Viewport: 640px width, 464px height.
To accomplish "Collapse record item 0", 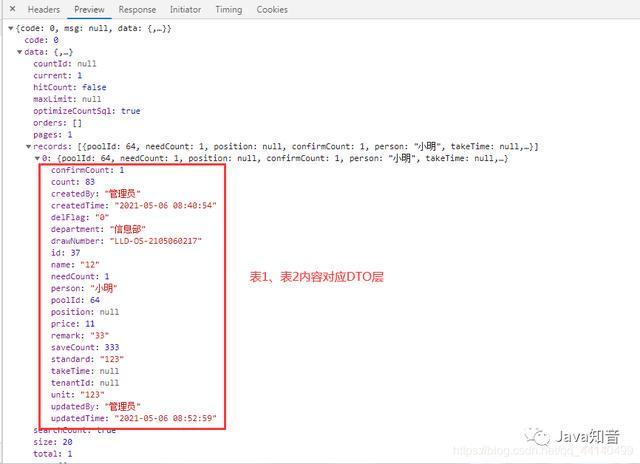I will [36, 159].
